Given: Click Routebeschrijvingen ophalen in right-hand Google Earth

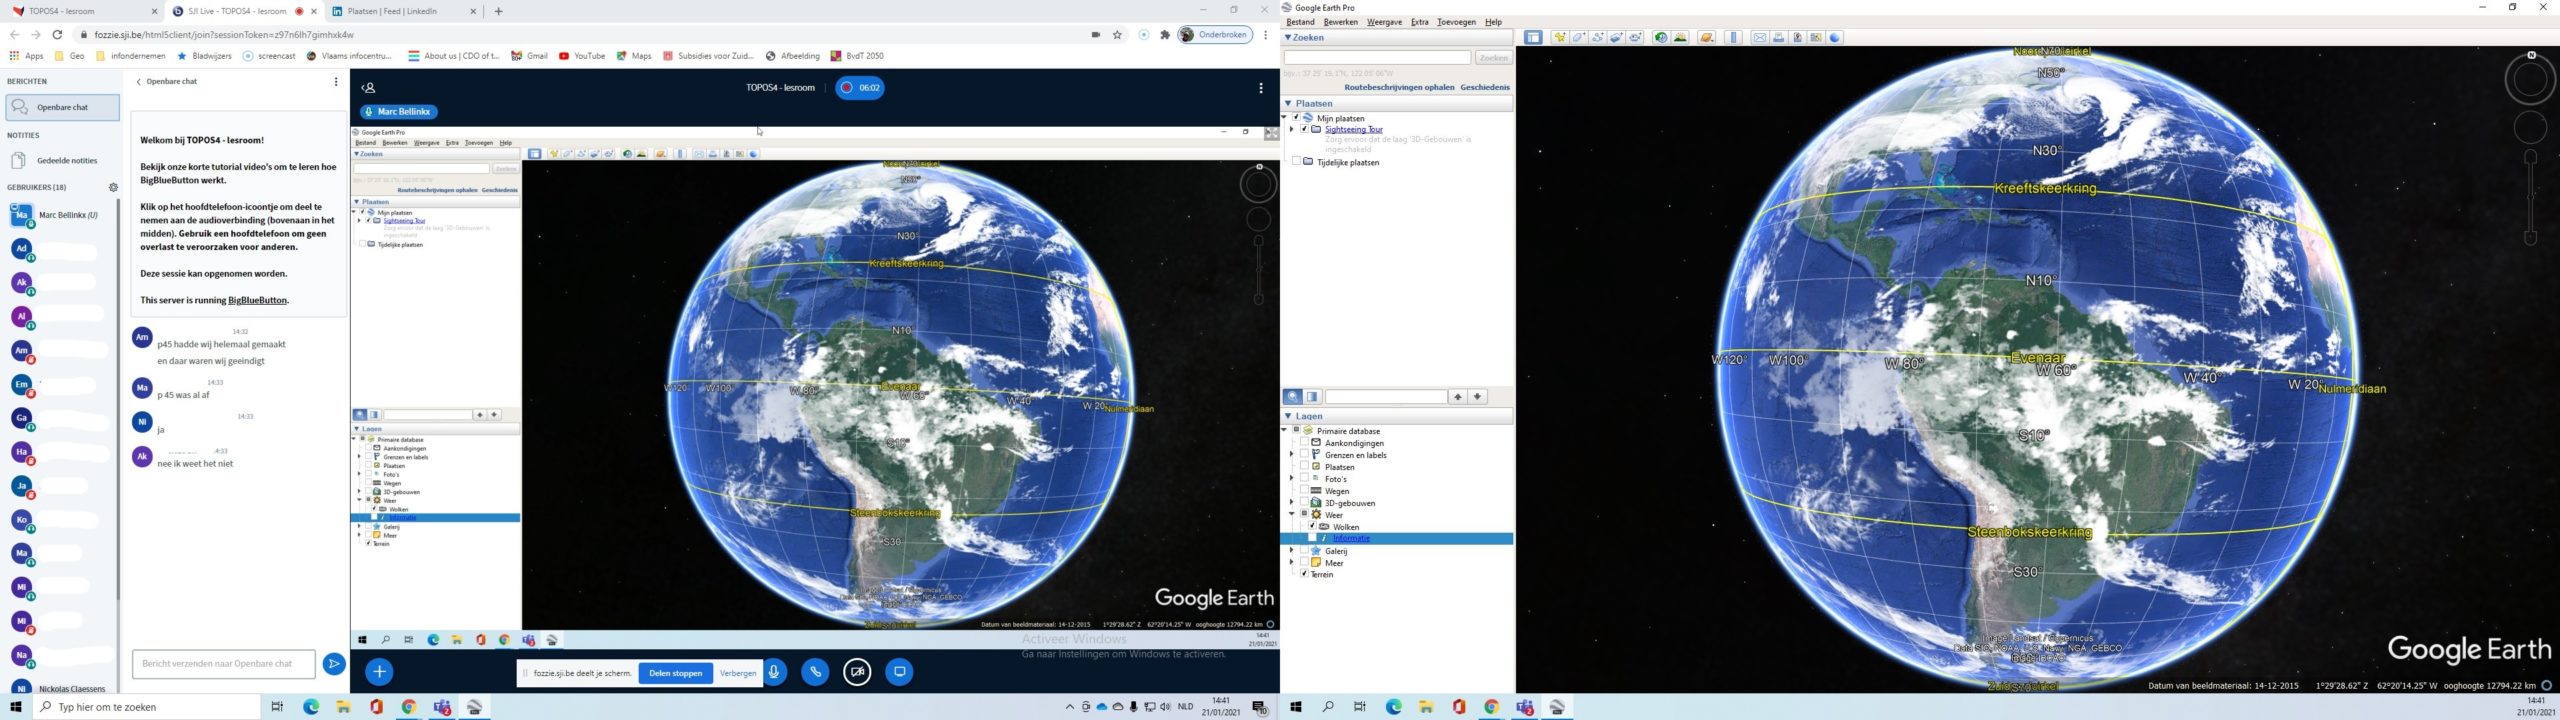Looking at the screenshot, I should tap(1399, 87).
